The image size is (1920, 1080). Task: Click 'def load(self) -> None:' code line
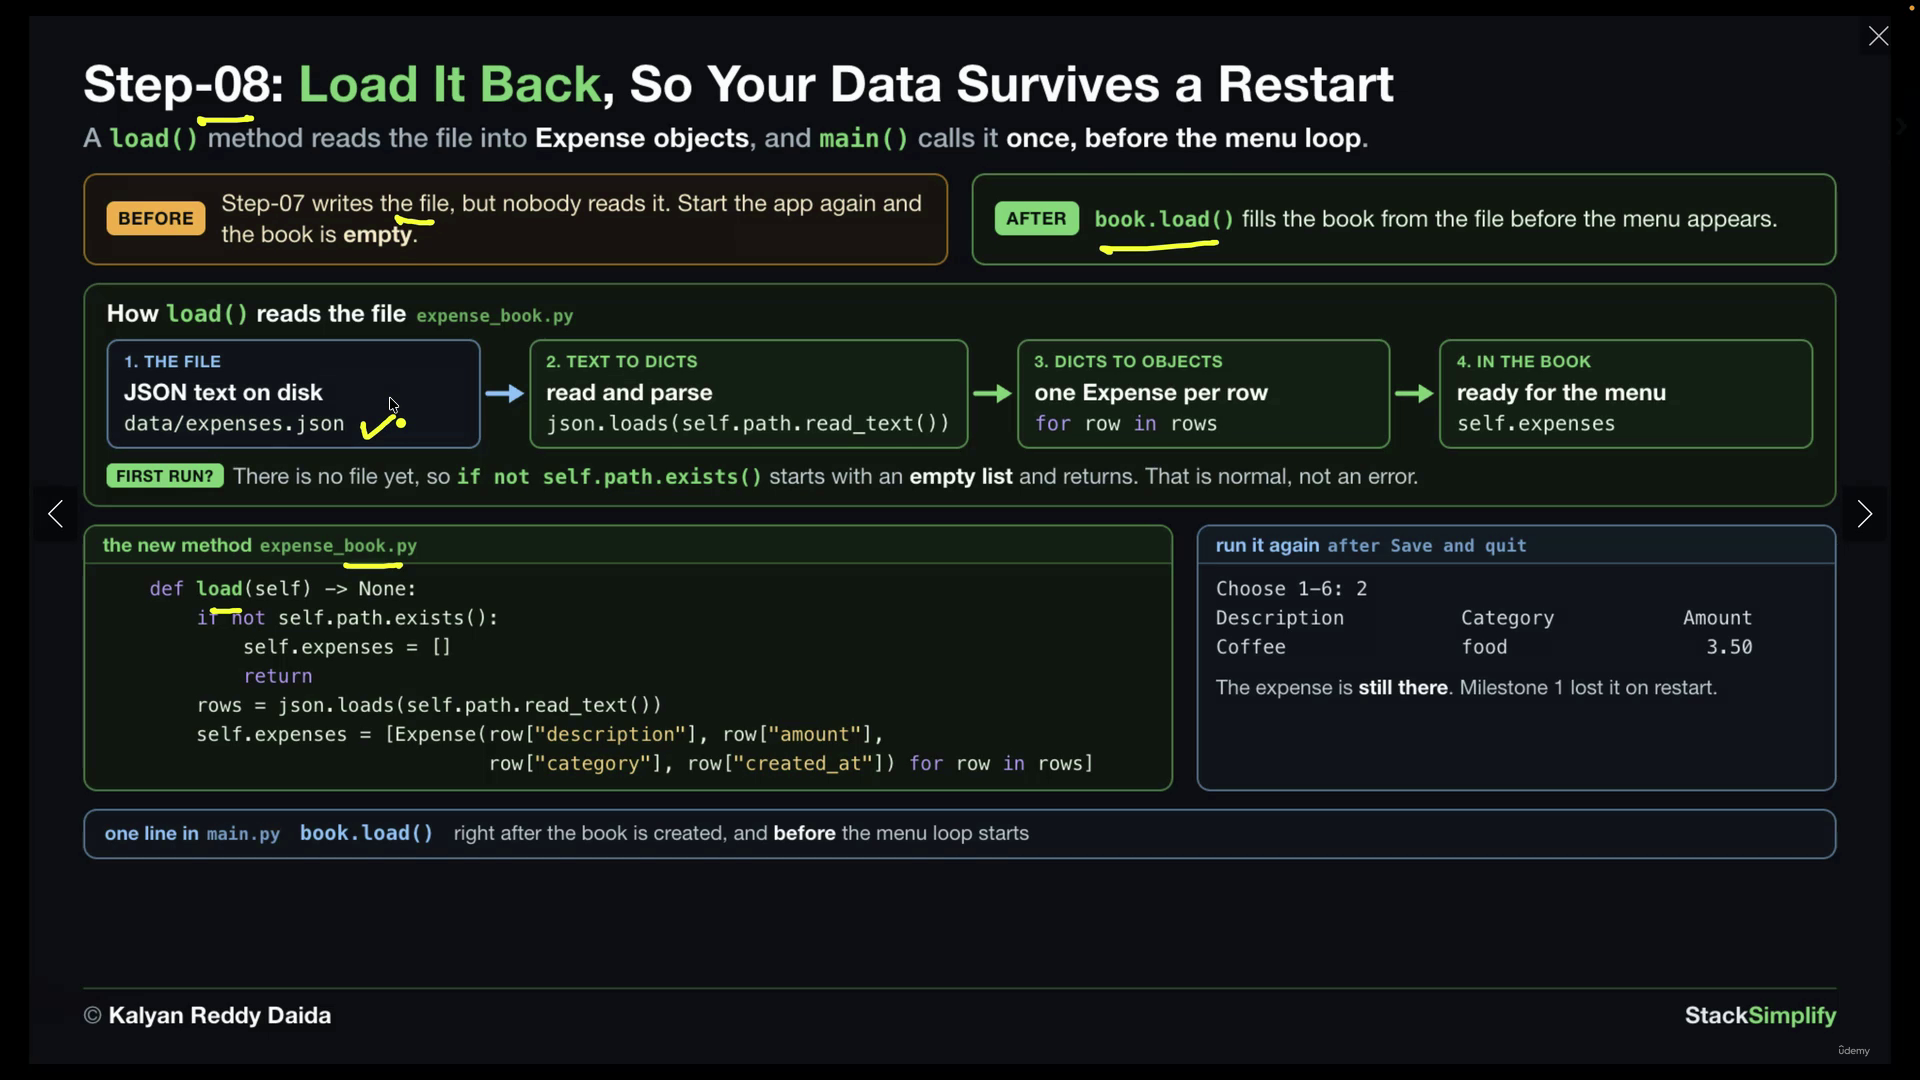point(283,589)
